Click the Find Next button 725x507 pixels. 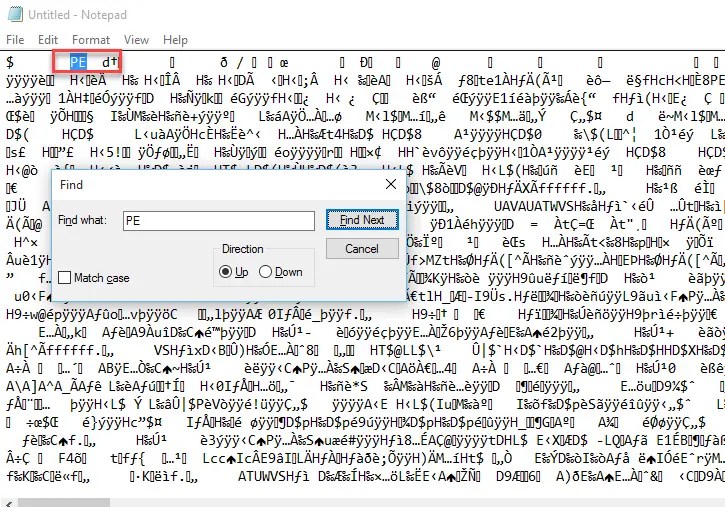point(362,220)
